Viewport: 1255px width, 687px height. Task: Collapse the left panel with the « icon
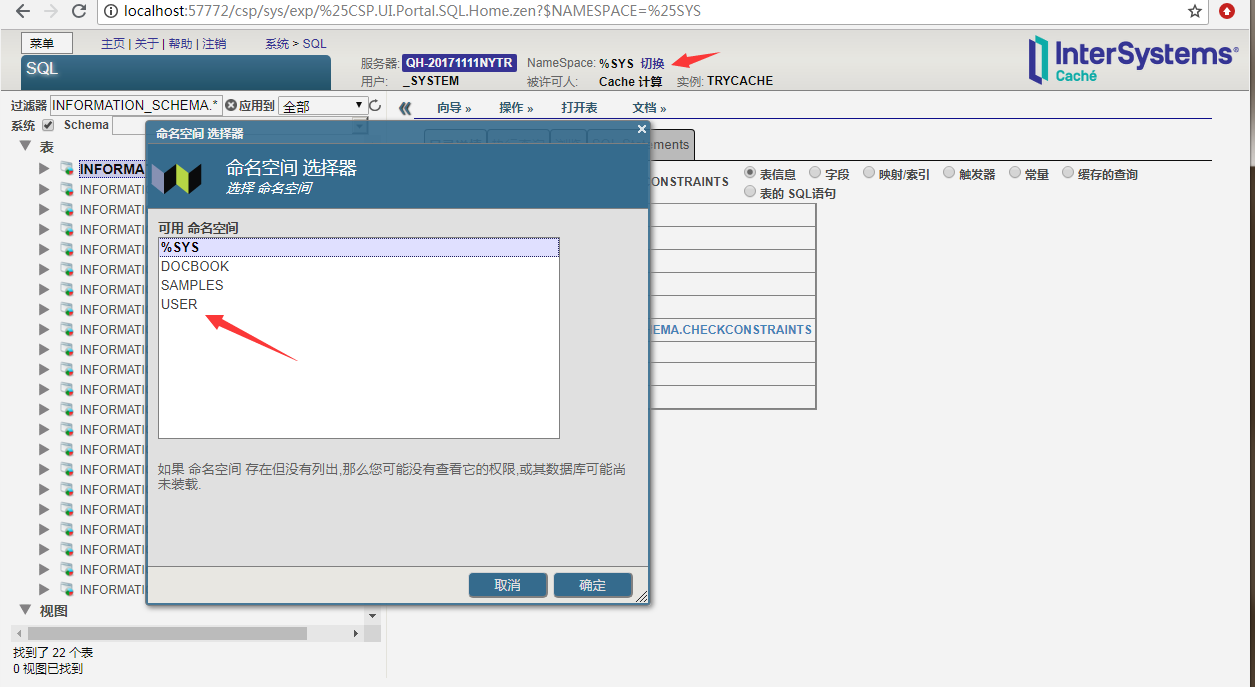tap(406, 107)
